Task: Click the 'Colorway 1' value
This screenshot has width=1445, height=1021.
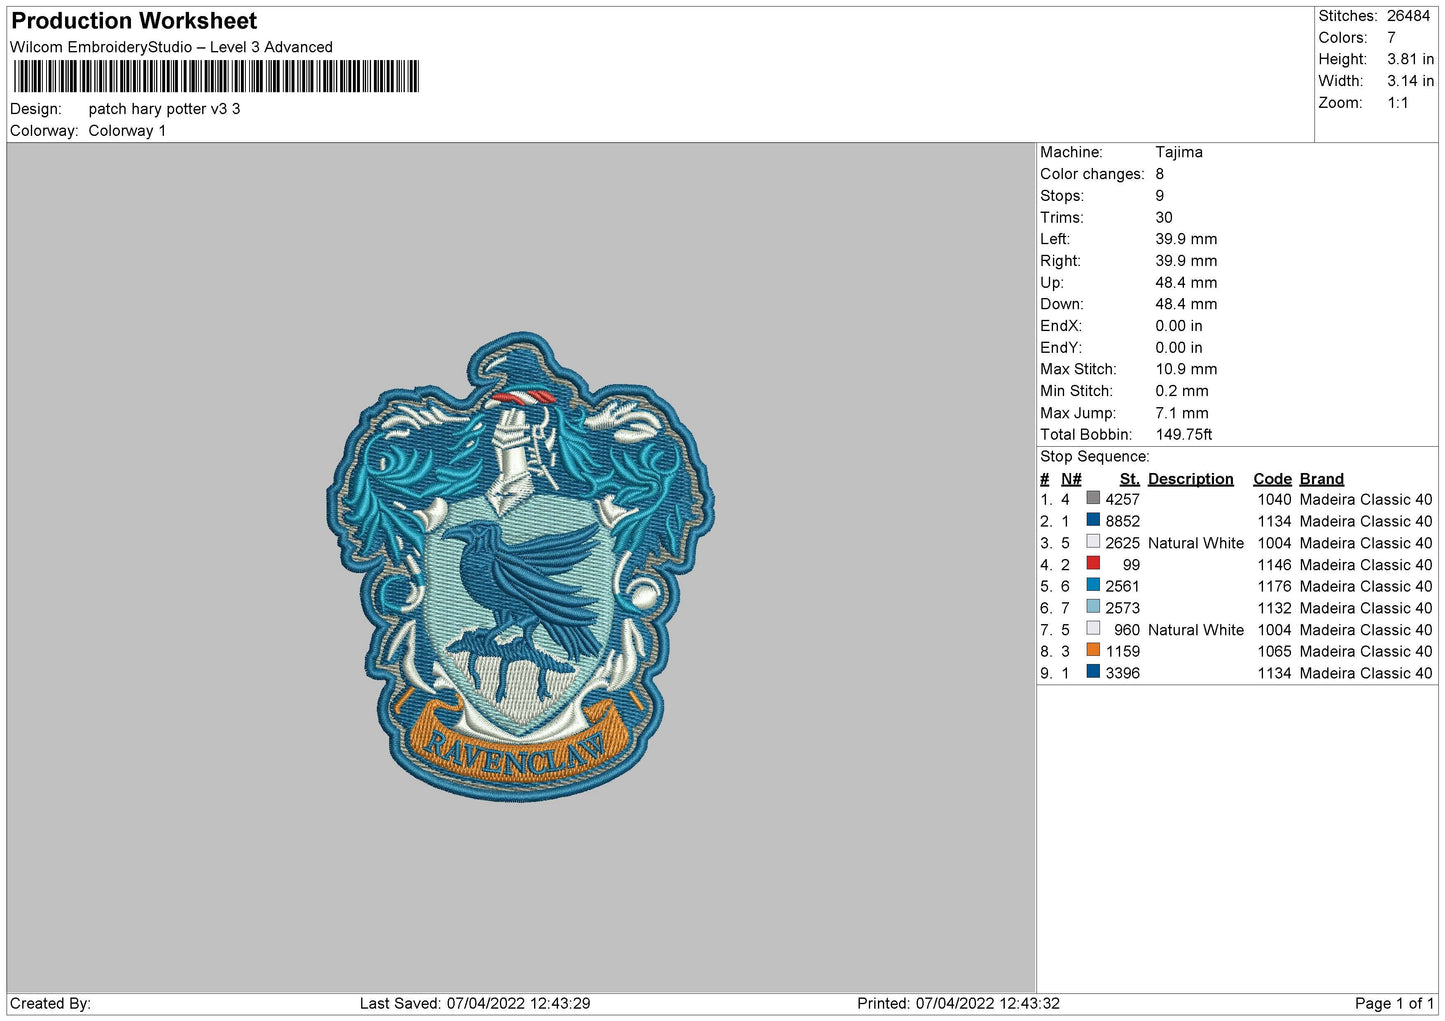Action: 127,131
